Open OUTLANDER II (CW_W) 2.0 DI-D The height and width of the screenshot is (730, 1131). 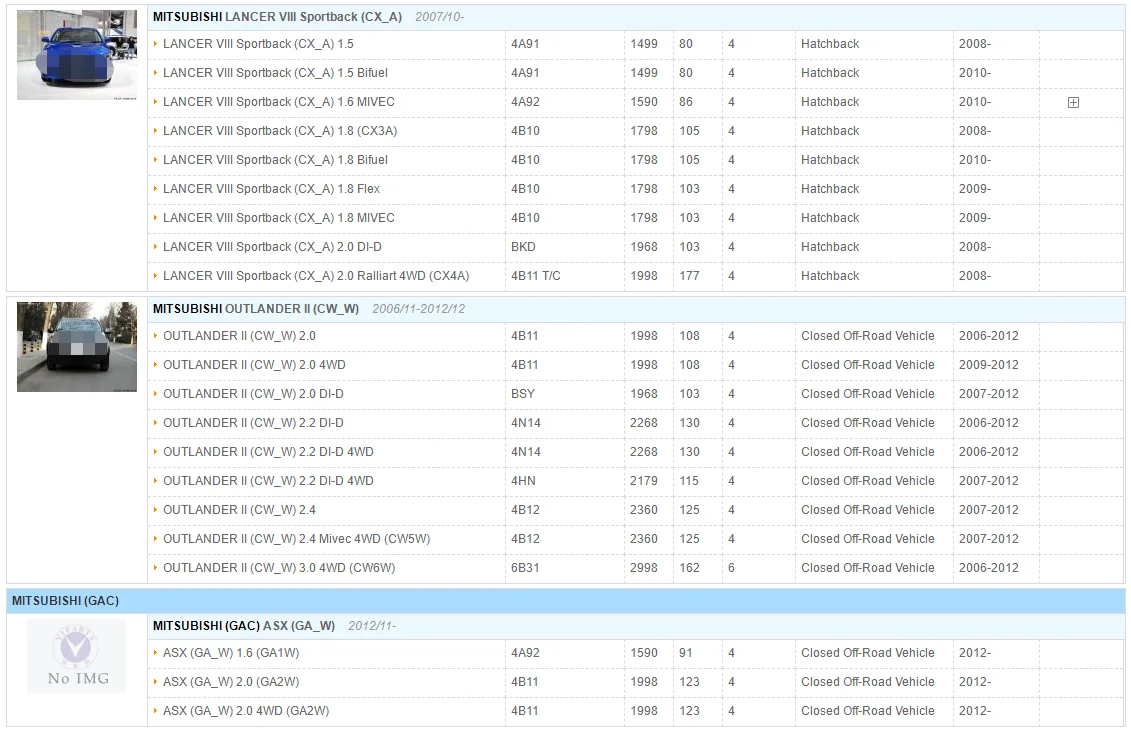point(253,394)
